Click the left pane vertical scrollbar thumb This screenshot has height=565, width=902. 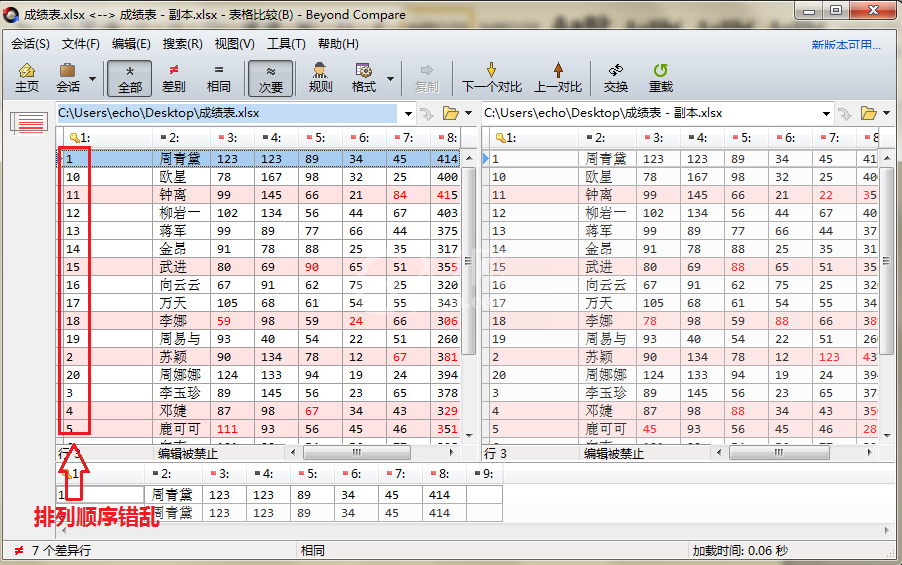(x=469, y=261)
